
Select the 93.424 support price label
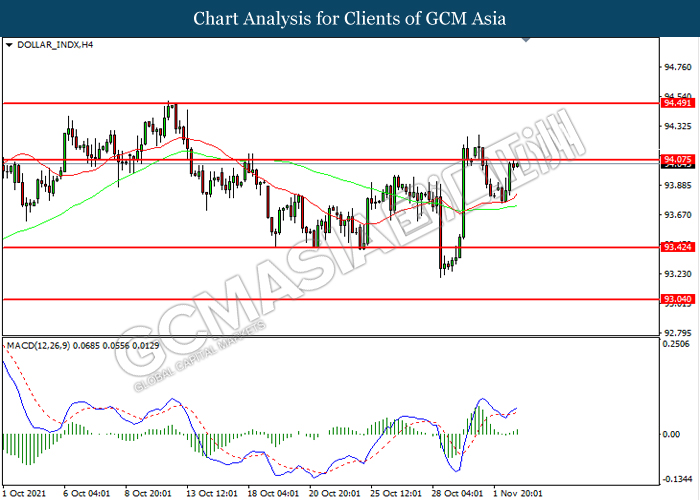(x=678, y=247)
